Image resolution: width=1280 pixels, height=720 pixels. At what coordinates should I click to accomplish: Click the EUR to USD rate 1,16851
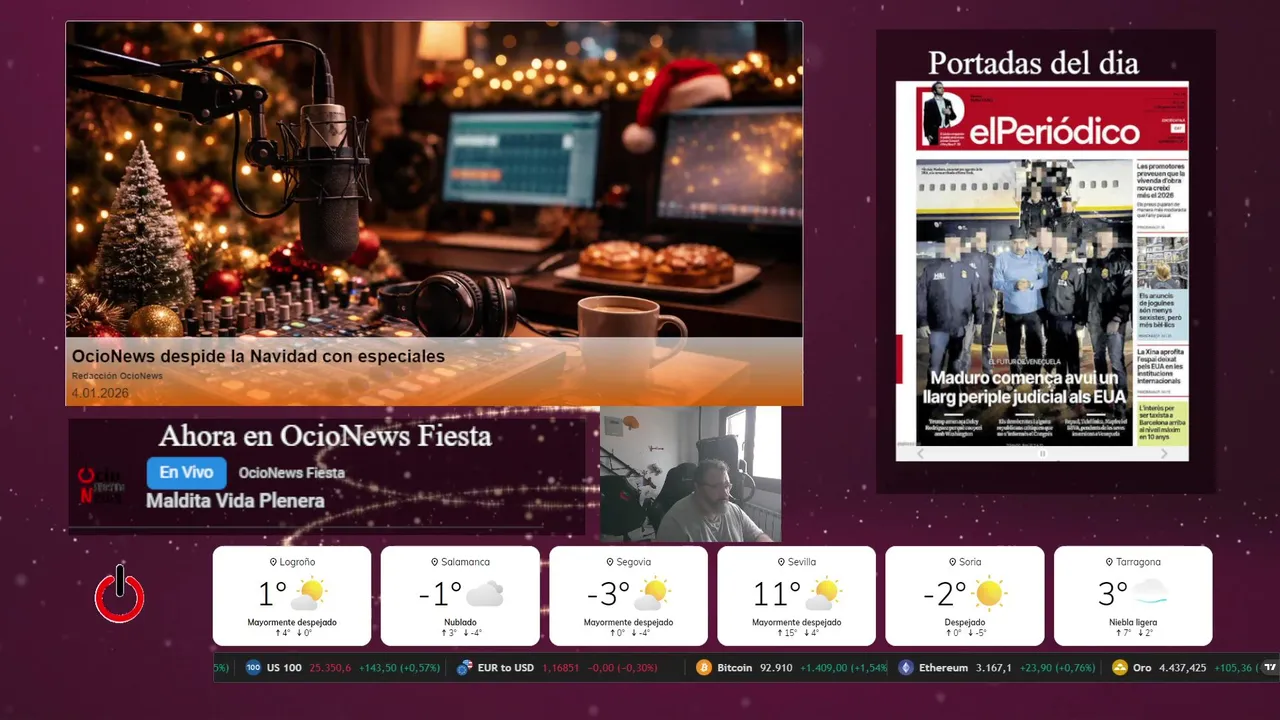tap(560, 668)
